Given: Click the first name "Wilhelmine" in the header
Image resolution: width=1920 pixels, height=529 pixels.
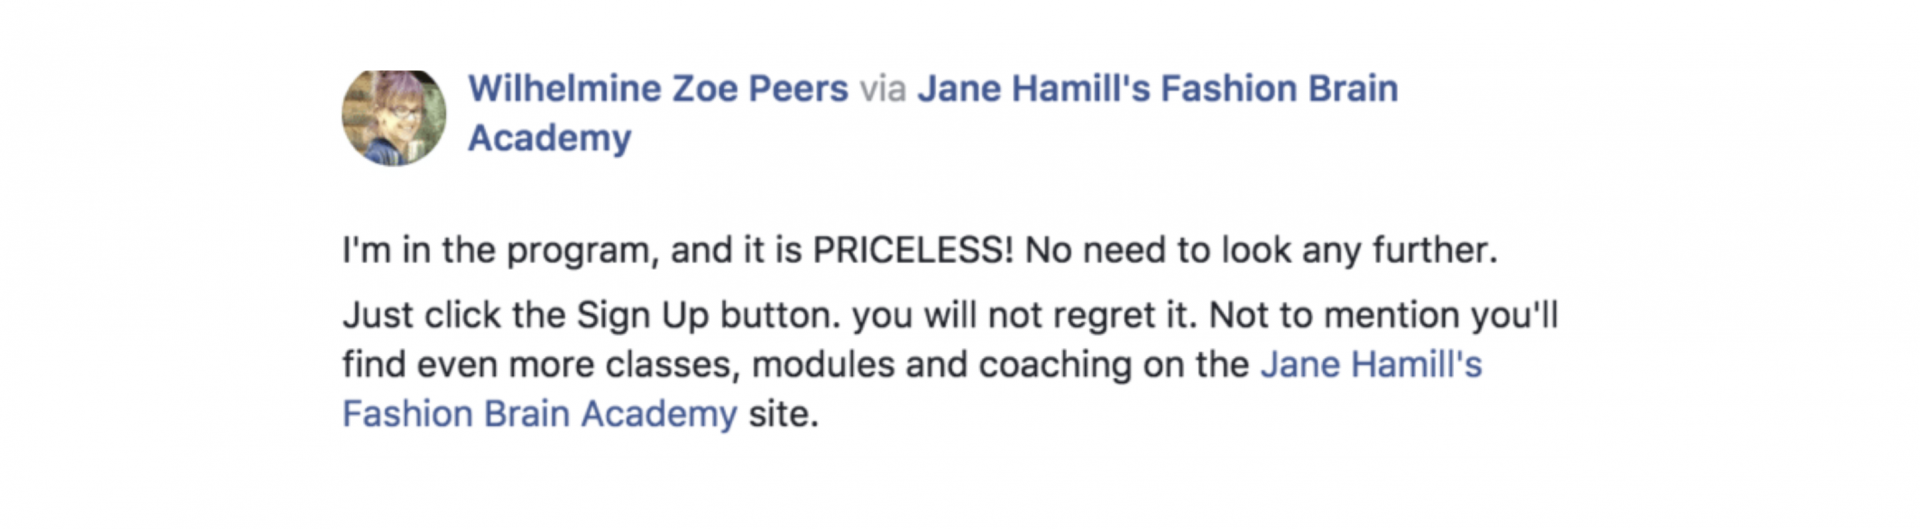Looking at the screenshot, I should point(564,89).
